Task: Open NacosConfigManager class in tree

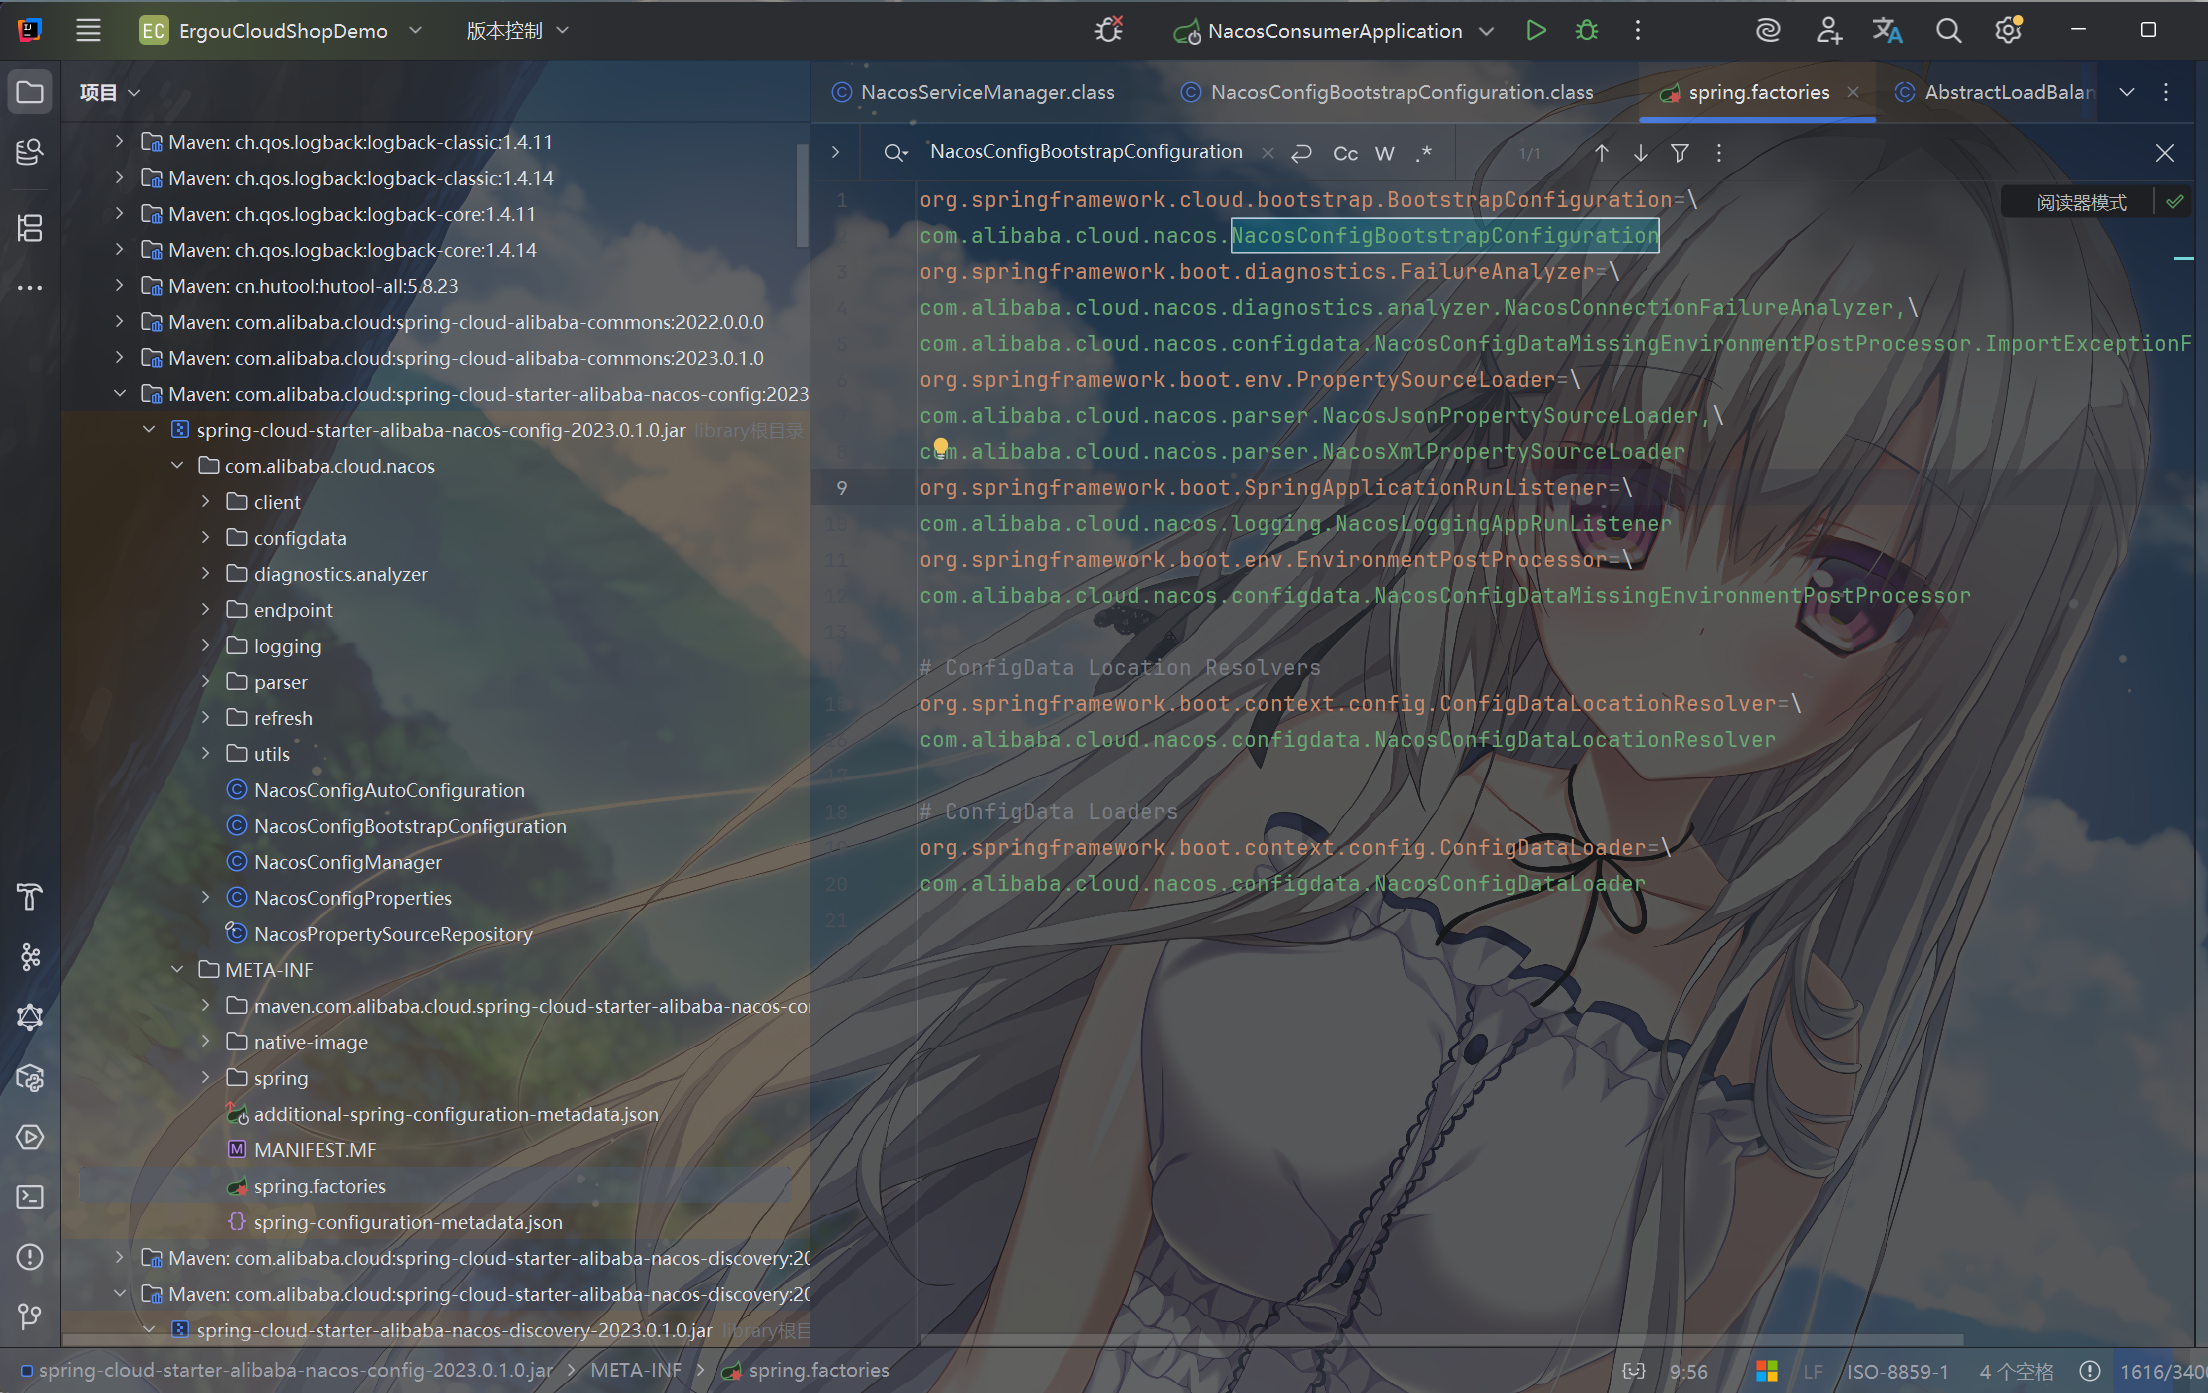Action: (347, 862)
